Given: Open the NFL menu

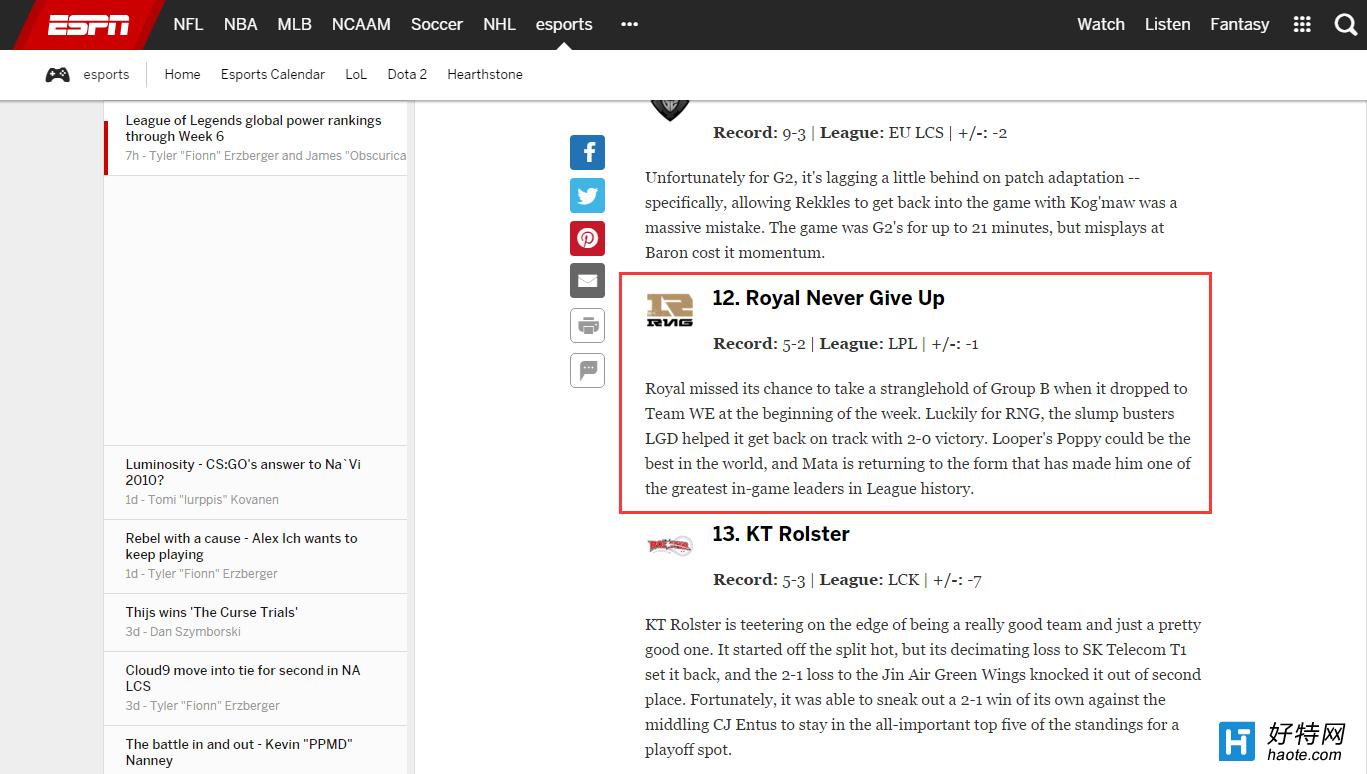Looking at the screenshot, I should coord(188,24).
